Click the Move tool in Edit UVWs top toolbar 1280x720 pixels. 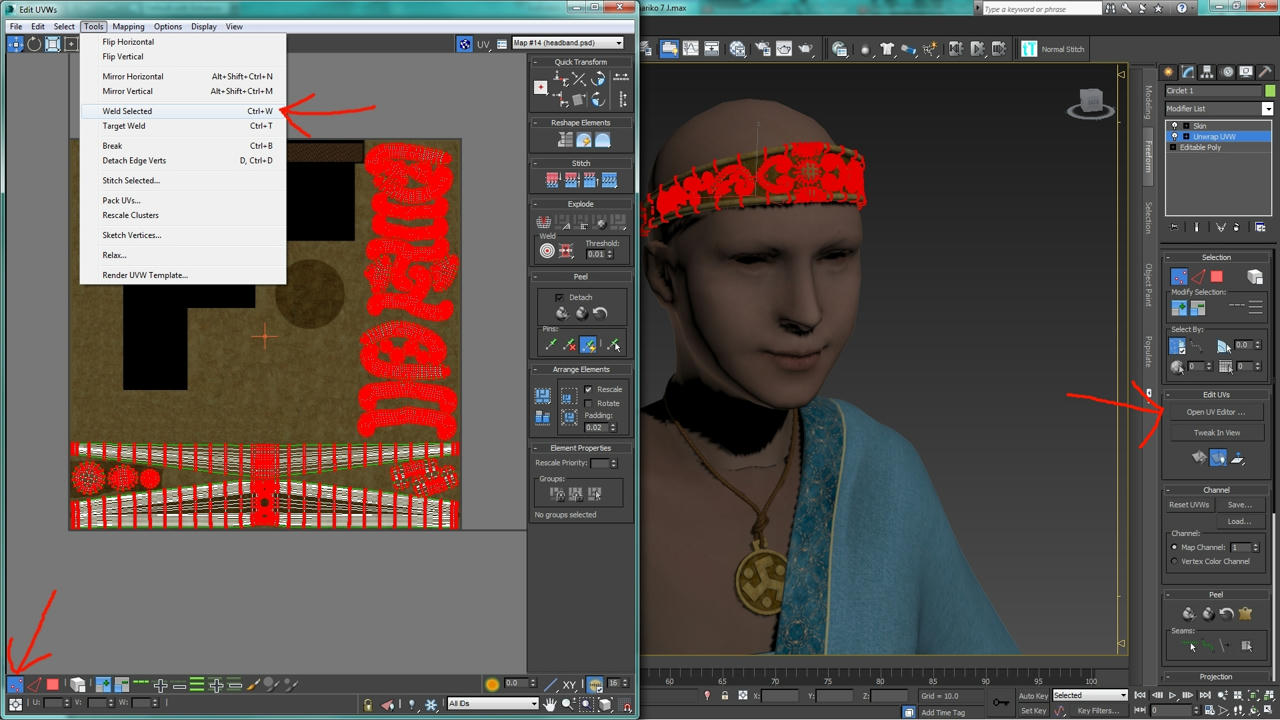16,44
